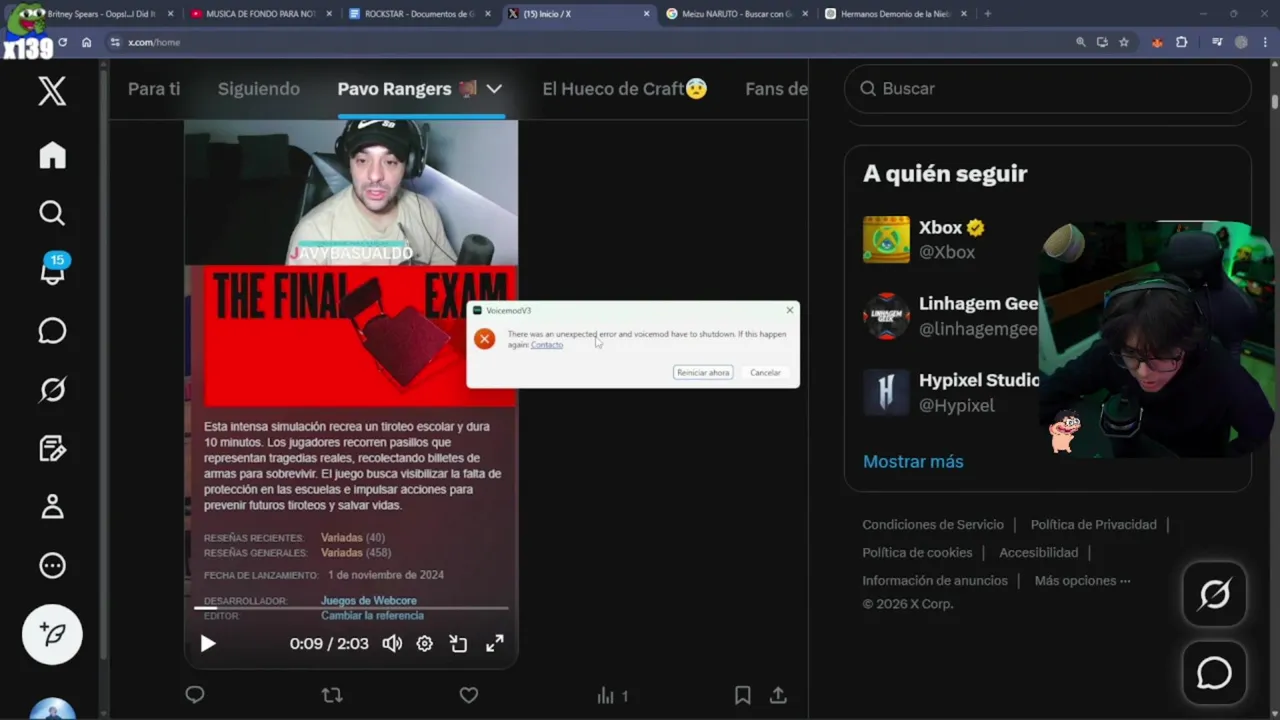Expand the Pavo Rangers tab chevron
The width and height of the screenshot is (1280, 720).
coord(494,89)
